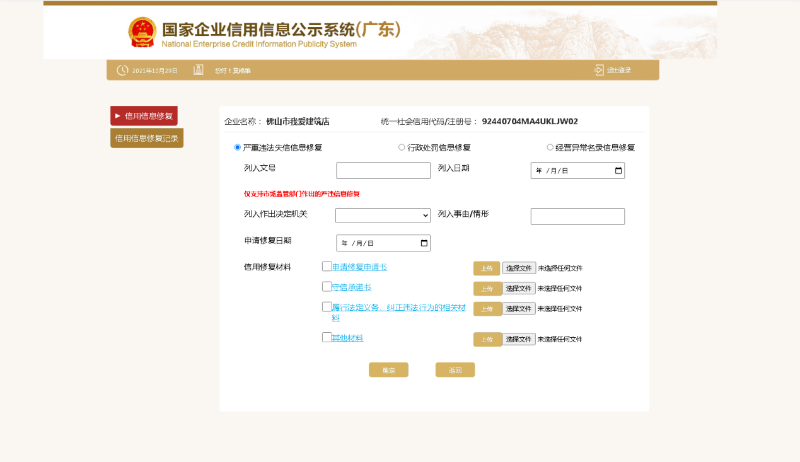Click 选择文件 in the 守信承诺书 row
This screenshot has height=462, width=800.
pos(518,288)
